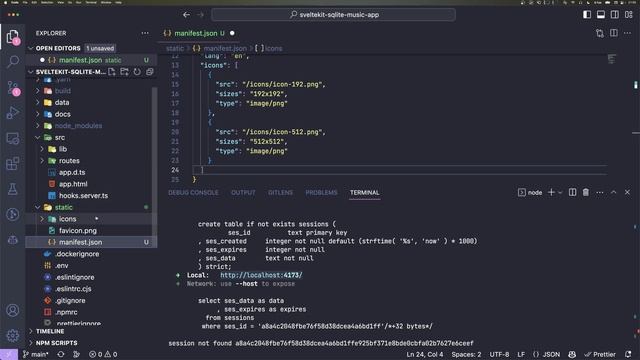Toggle secondary side bar visibility
The image size is (640, 360).
pyautogui.click(x=615, y=15)
